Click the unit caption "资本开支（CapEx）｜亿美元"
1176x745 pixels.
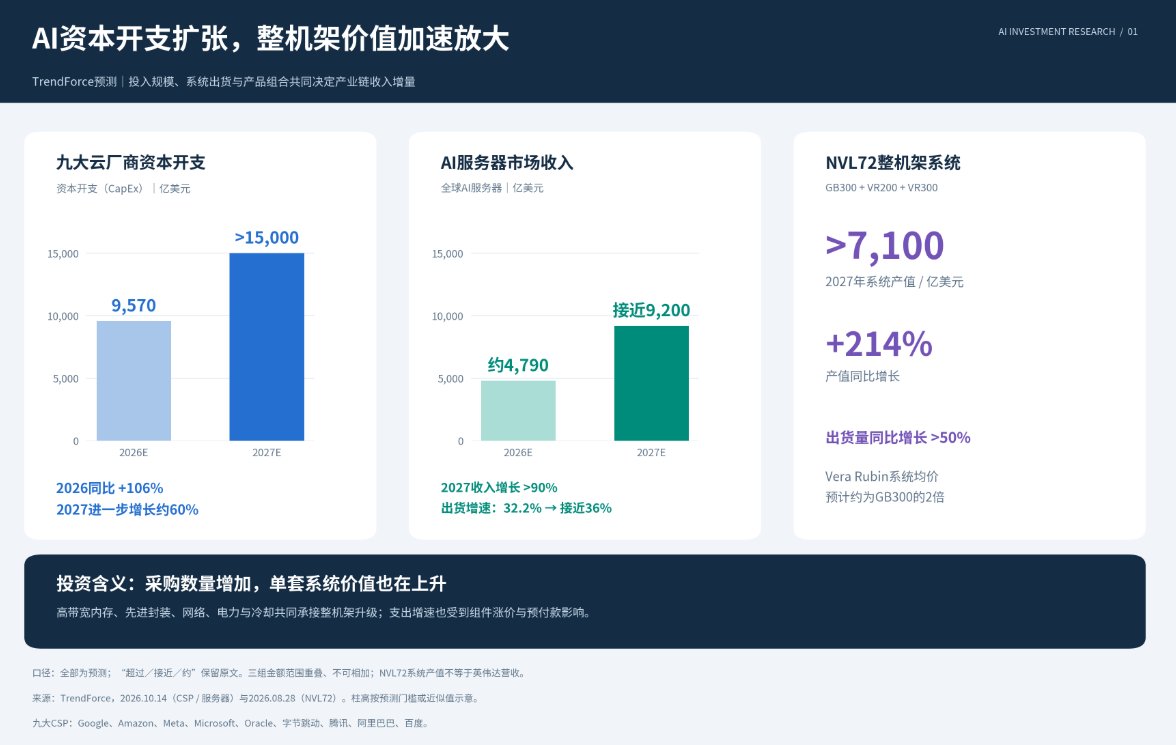(x=123, y=188)
